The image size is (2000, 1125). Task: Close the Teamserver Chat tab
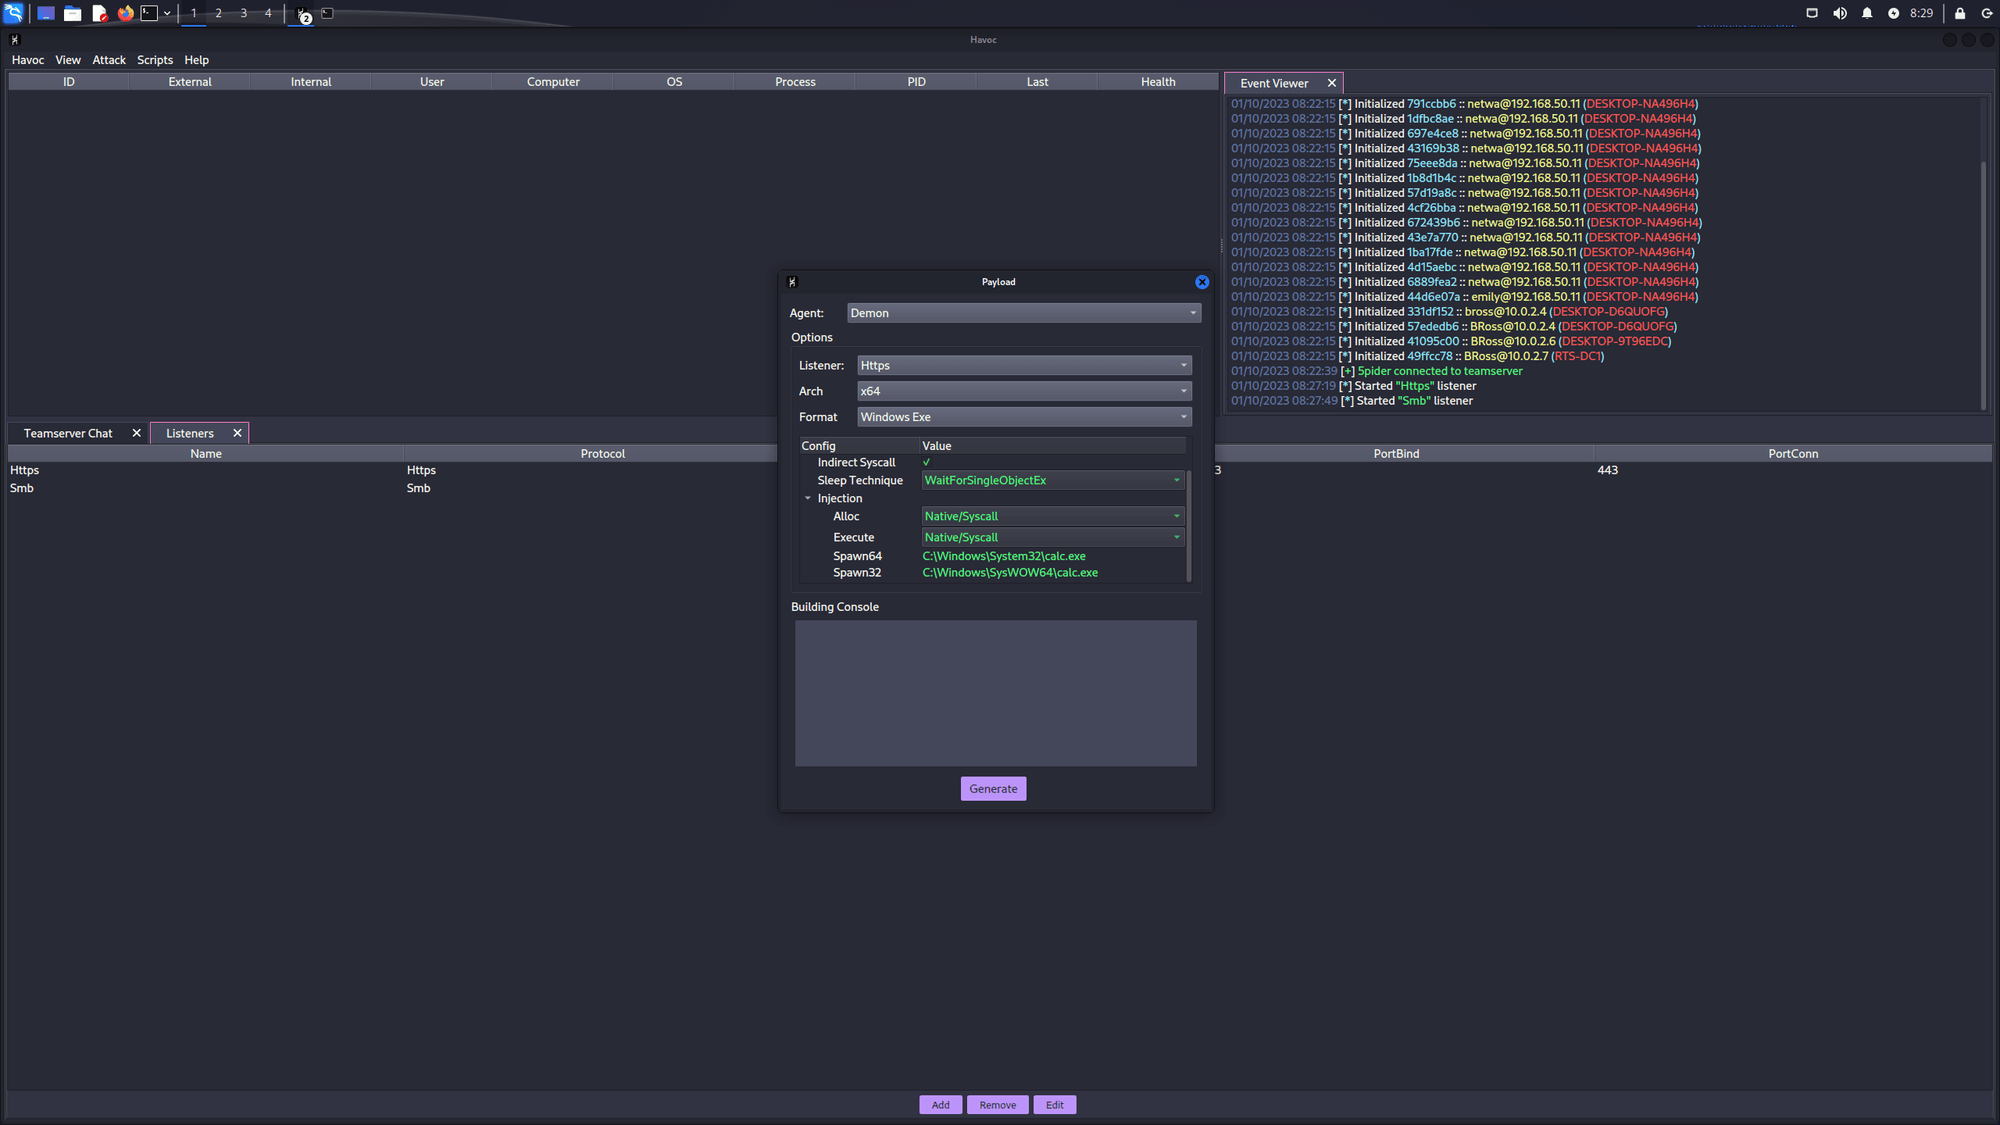136,433
